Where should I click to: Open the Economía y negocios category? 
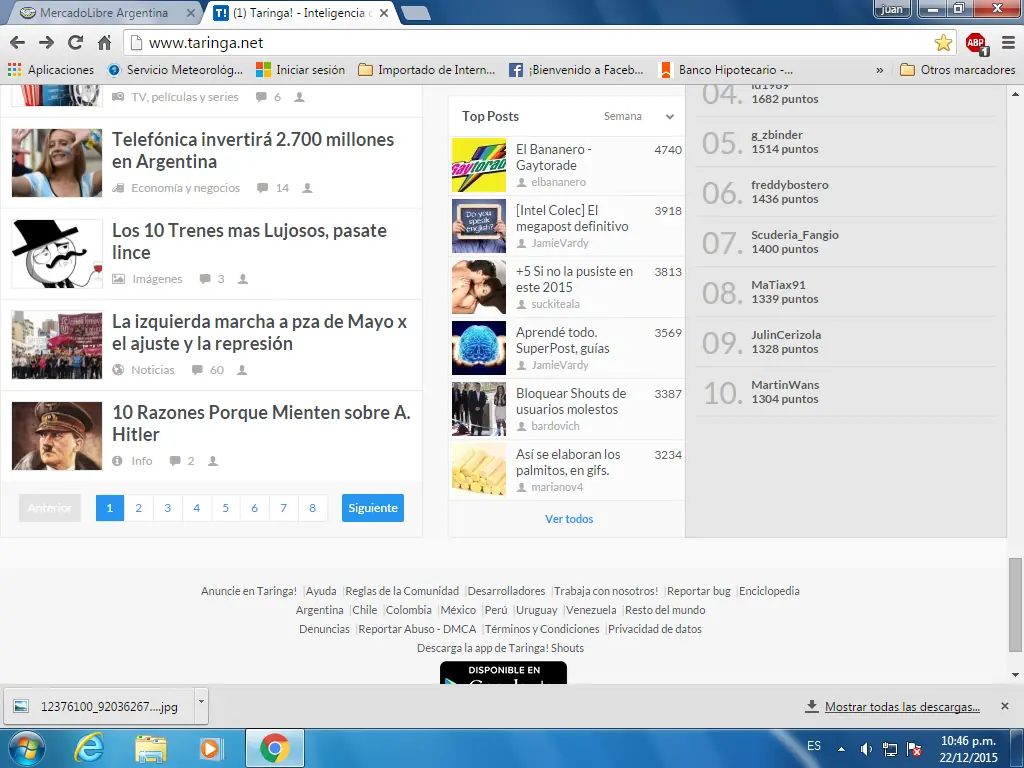point(185,188)
